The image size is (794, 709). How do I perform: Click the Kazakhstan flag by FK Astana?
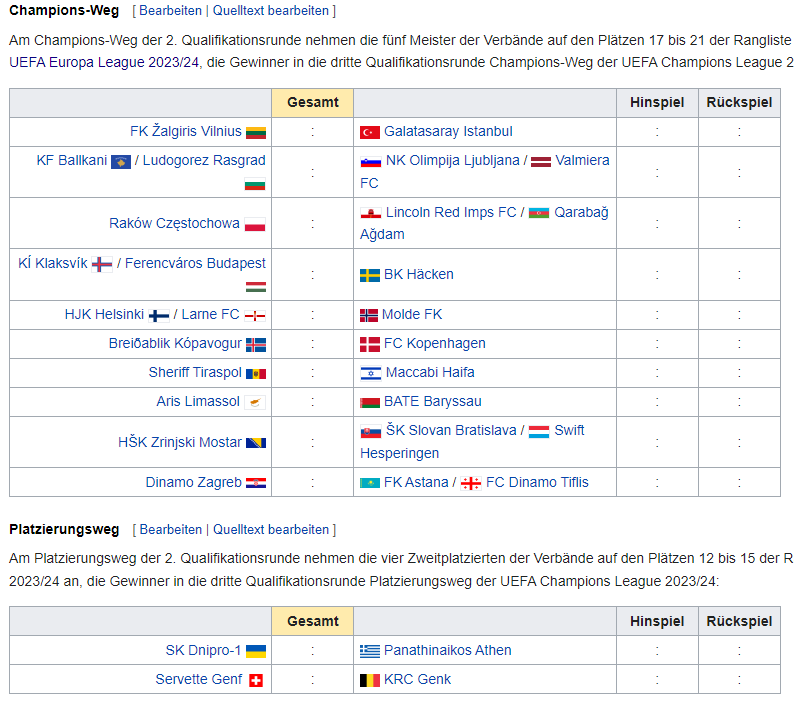[x=370, y=483]
